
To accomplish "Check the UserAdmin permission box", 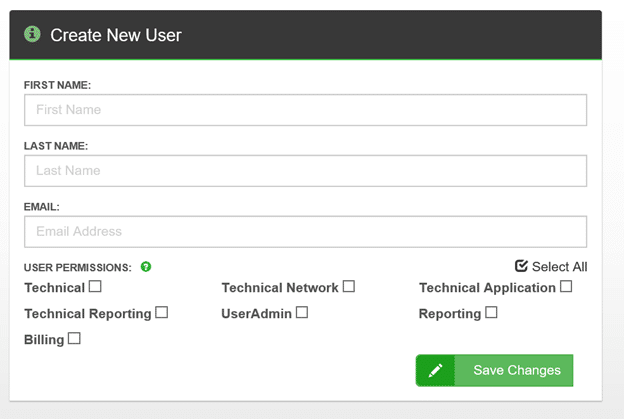I will tap(302, 312).
